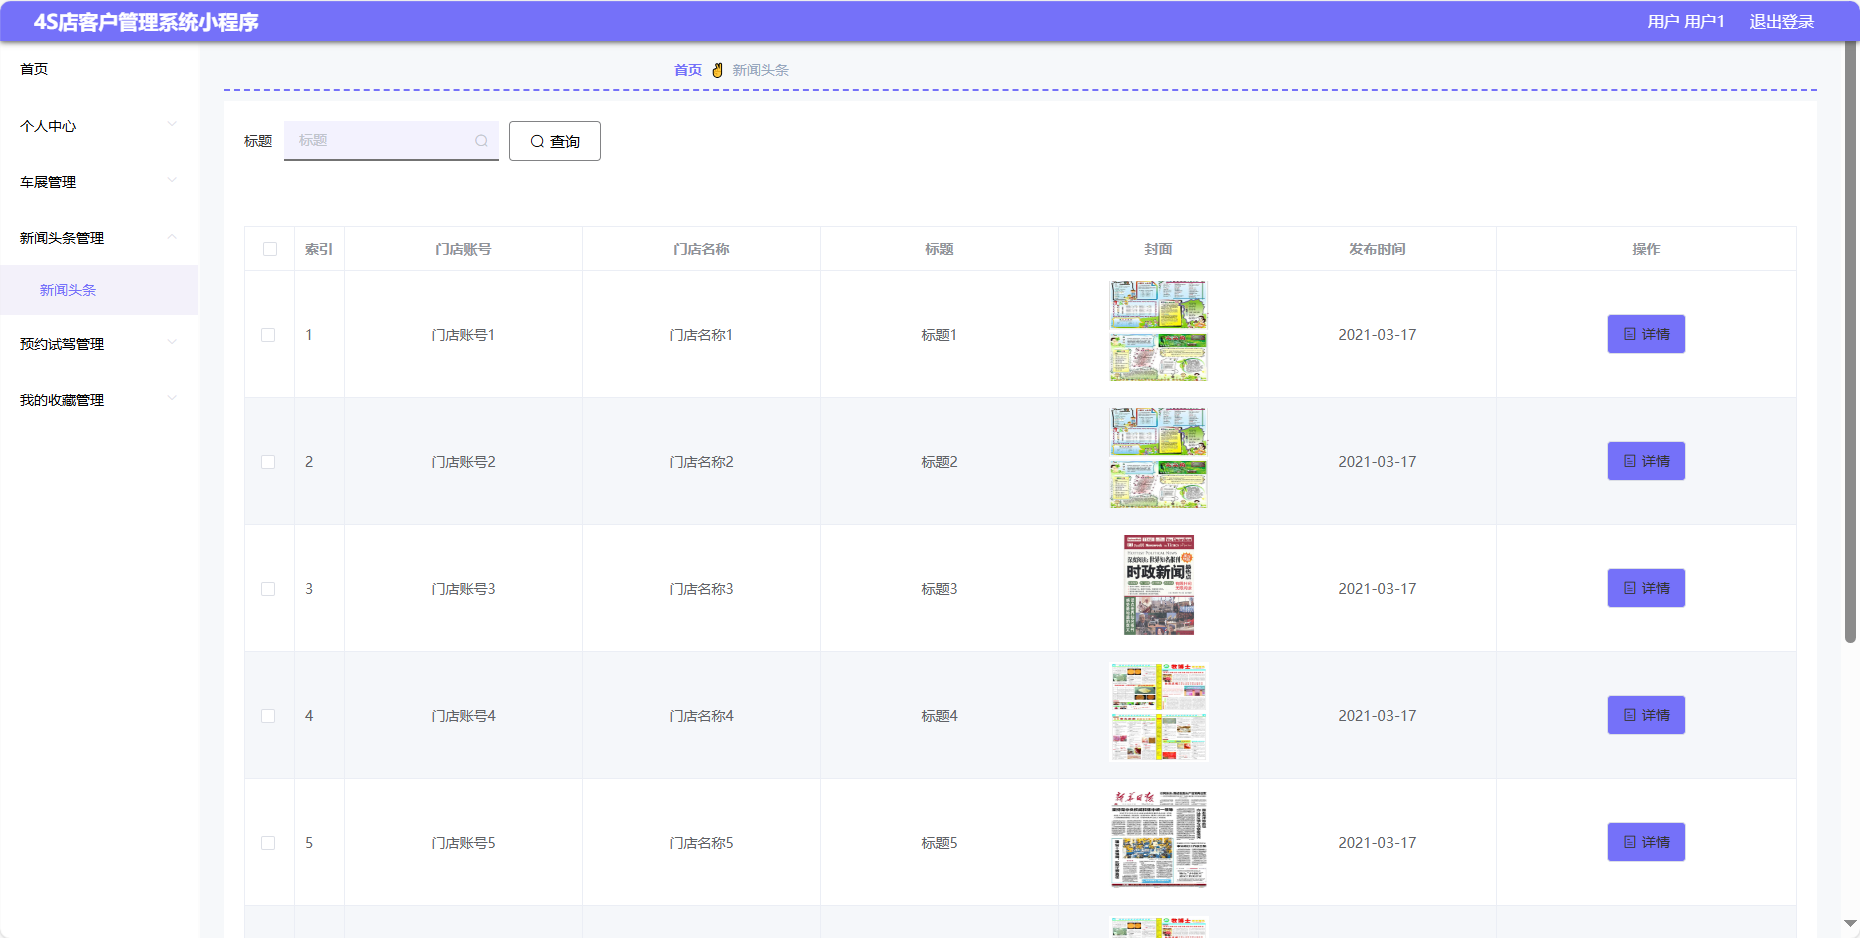The width and height of the screenshot is (1860, 938).
Task: Click 首页 breadcrumb link
Action: coord(688,70)
